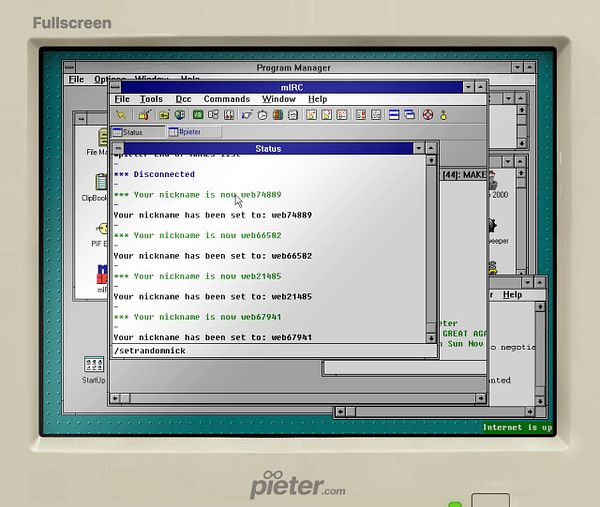Open the mIRC window control menu box

[115, 87]
